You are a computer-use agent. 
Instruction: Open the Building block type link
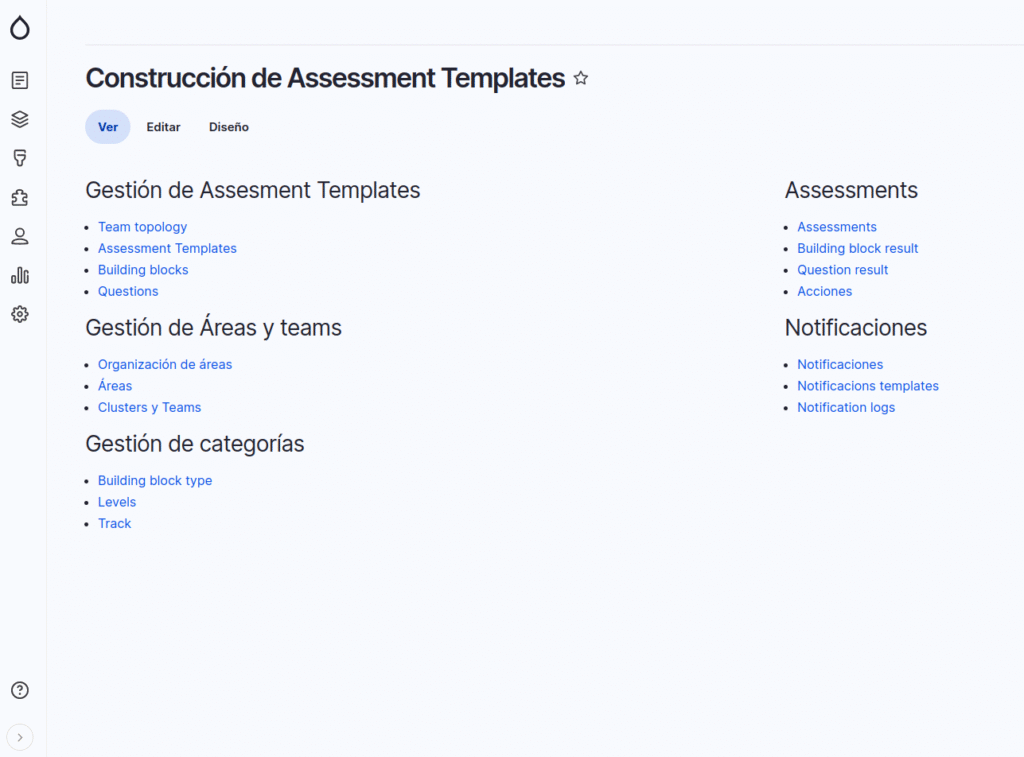(155, 480)
